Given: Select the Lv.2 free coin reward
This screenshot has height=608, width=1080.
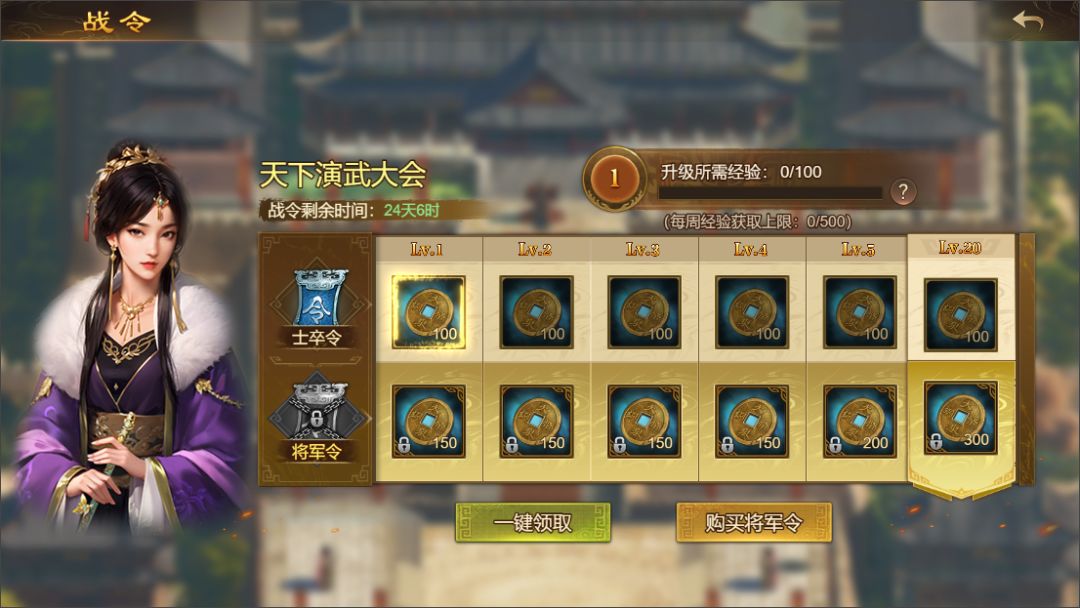Looking at the screenshot, I should coord(537,312).
